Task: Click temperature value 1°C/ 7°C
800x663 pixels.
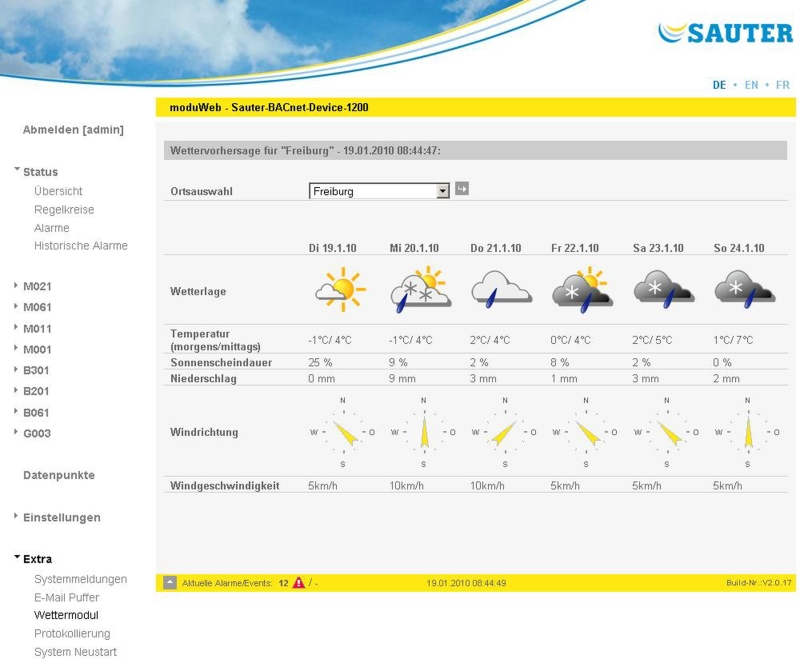Action: (733, 340)
